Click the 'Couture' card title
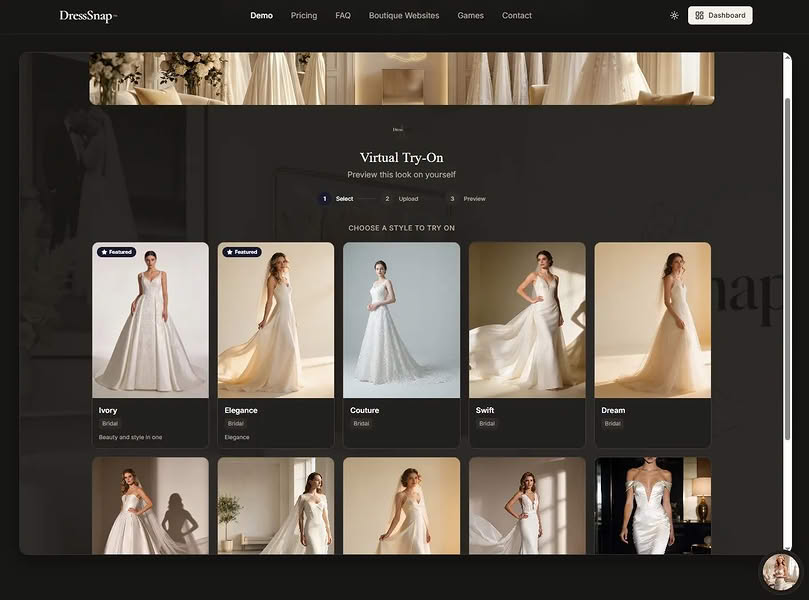 pos(365,410)
